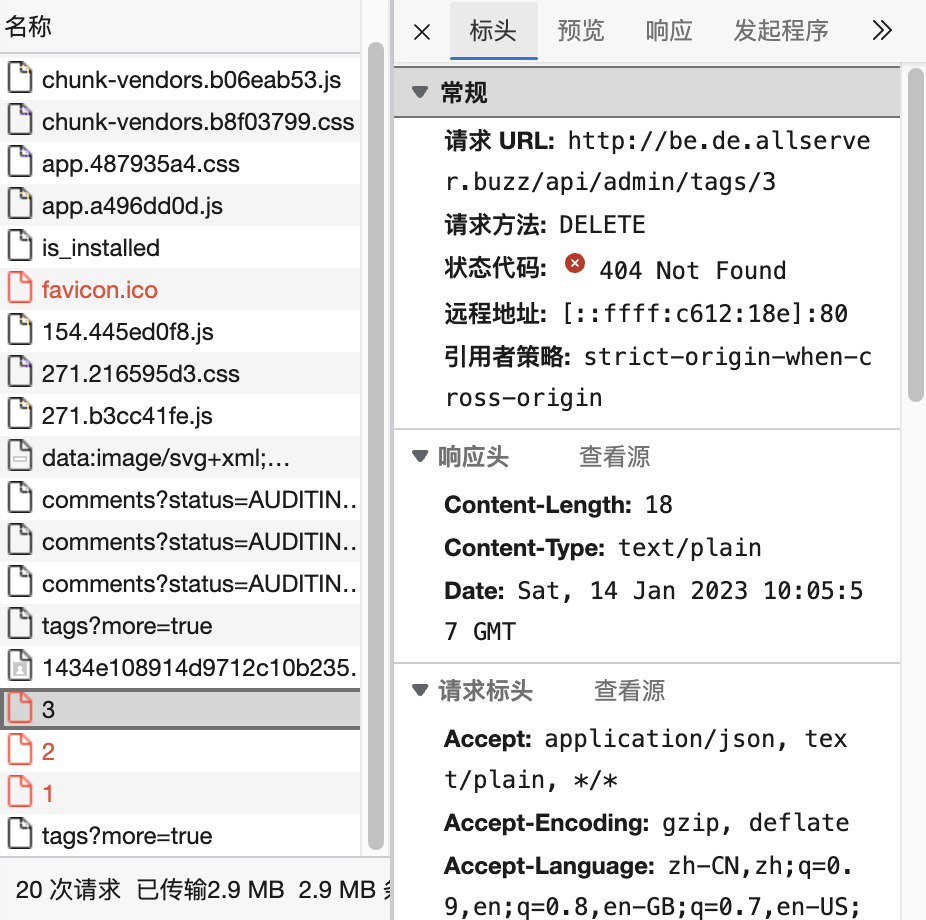Select the app.487935a4.css request
Screen dimensions: 926x920
coord(180,163)
